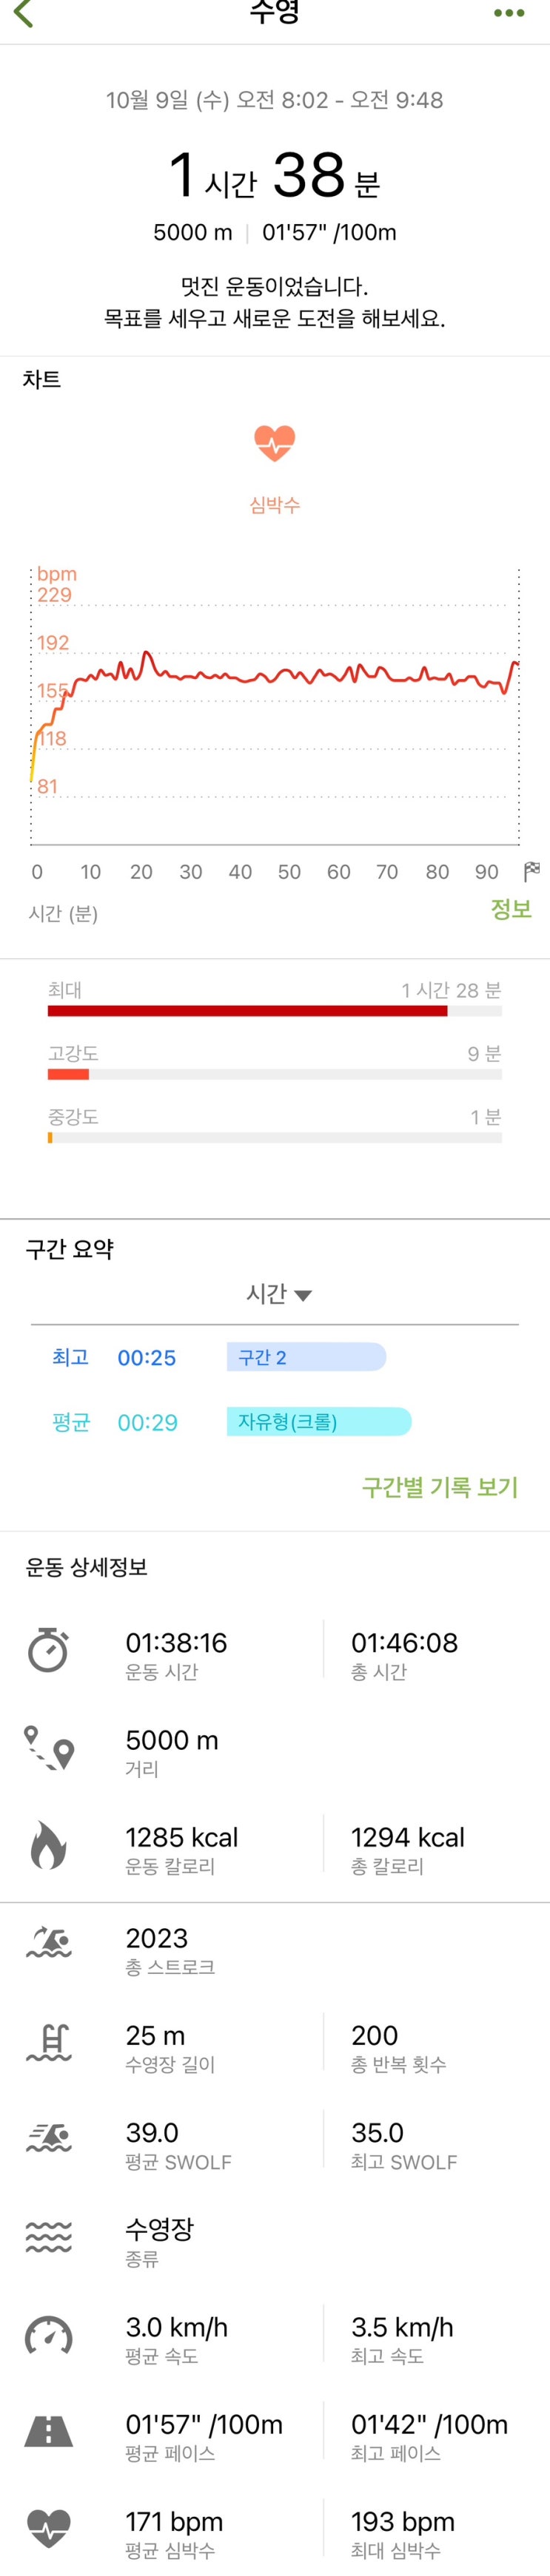Open 구간별 기록 보기 link
550x2576 pixels.
(x=440, y=1487)
